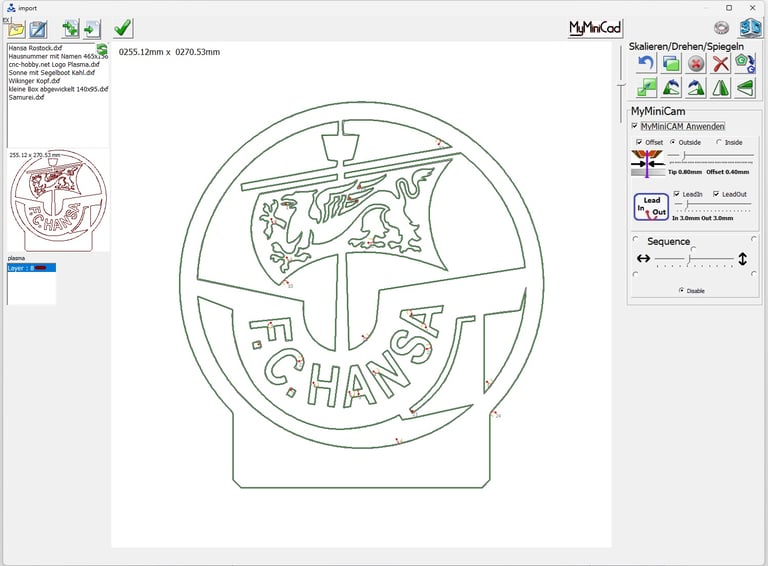Click the icon with left-curving arrow
Image resolution: width=768 pixels, height=566 pixels.
click(672, 88)
